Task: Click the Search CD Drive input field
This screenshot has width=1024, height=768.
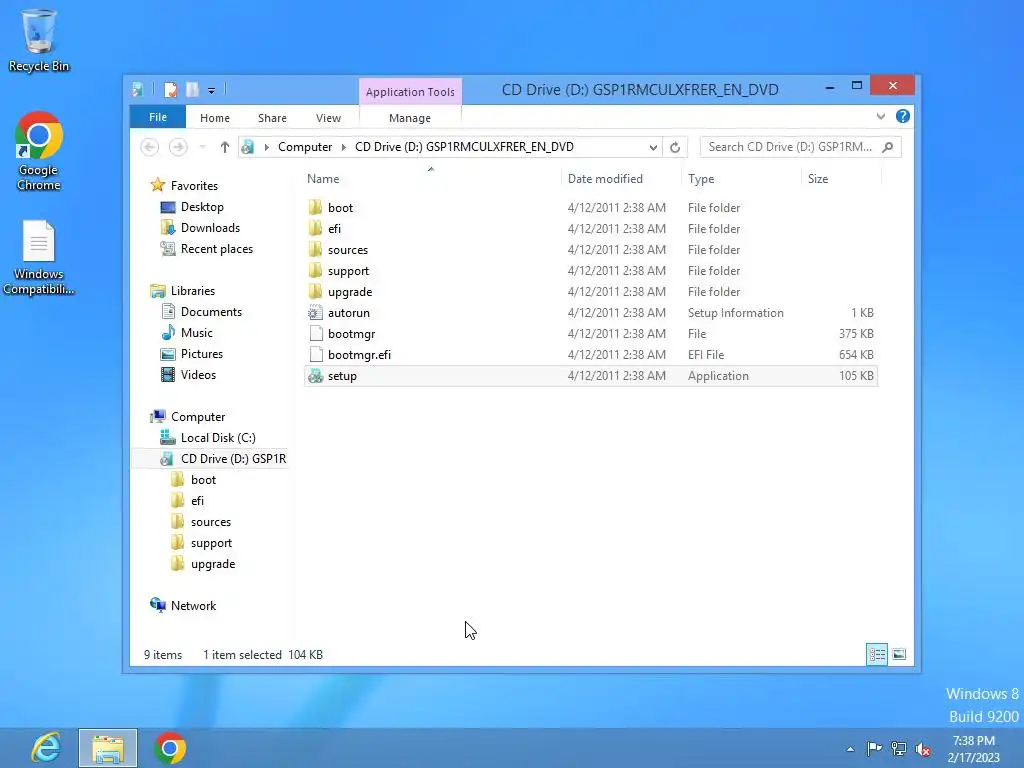Action: pos(790,147)
